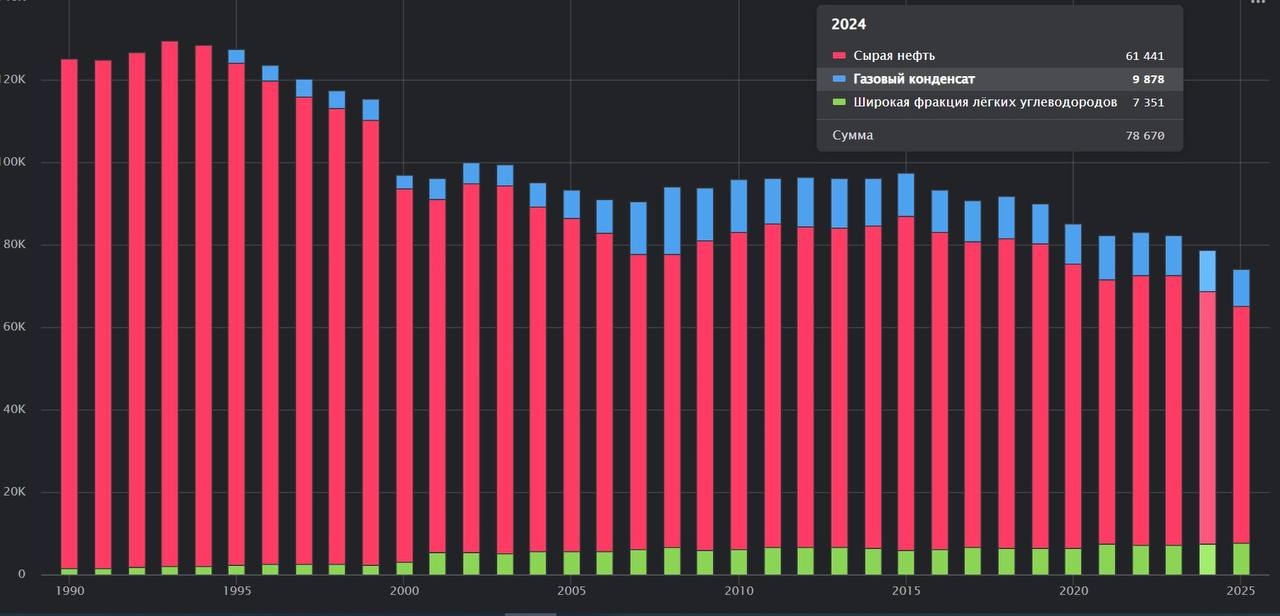Click the green swatch in the tooltip
The image size is (1280, 616).
tap(837, 102)
